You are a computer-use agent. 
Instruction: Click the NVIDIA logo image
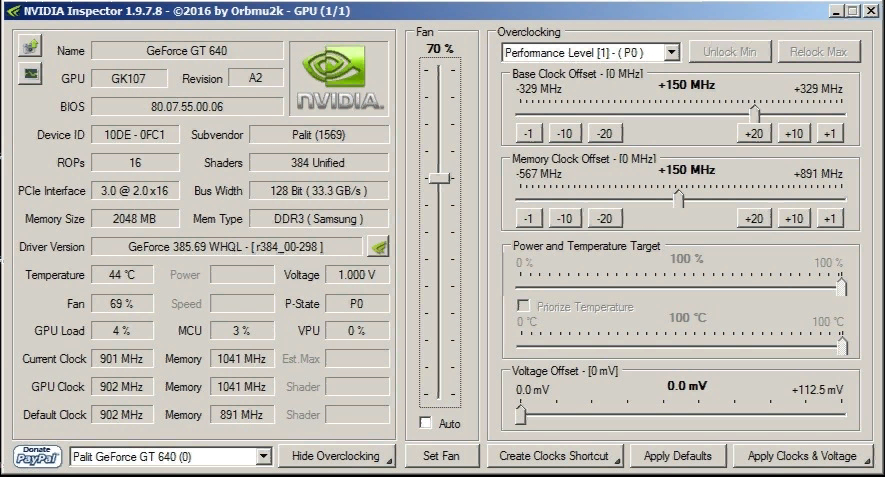pyautogui.click(x=339, y=78)
